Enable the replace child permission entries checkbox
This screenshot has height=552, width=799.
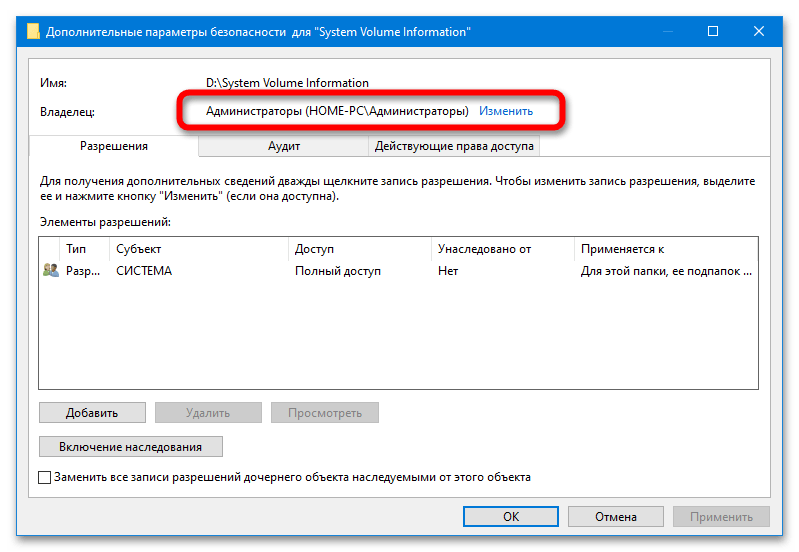coord(45,477)
